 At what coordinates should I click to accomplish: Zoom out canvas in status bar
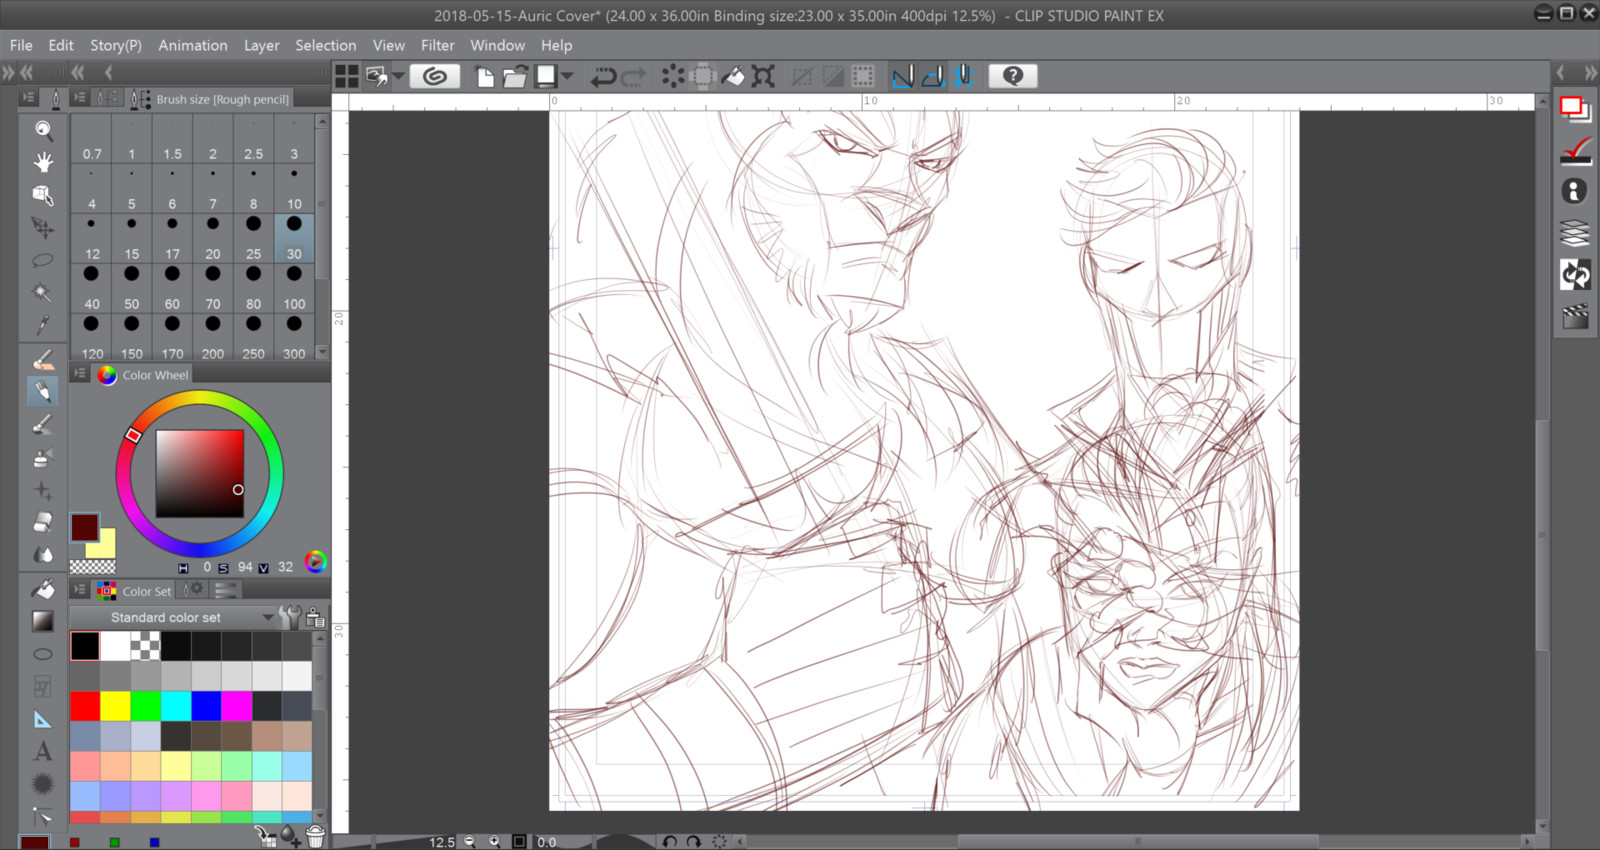point(470,842)
